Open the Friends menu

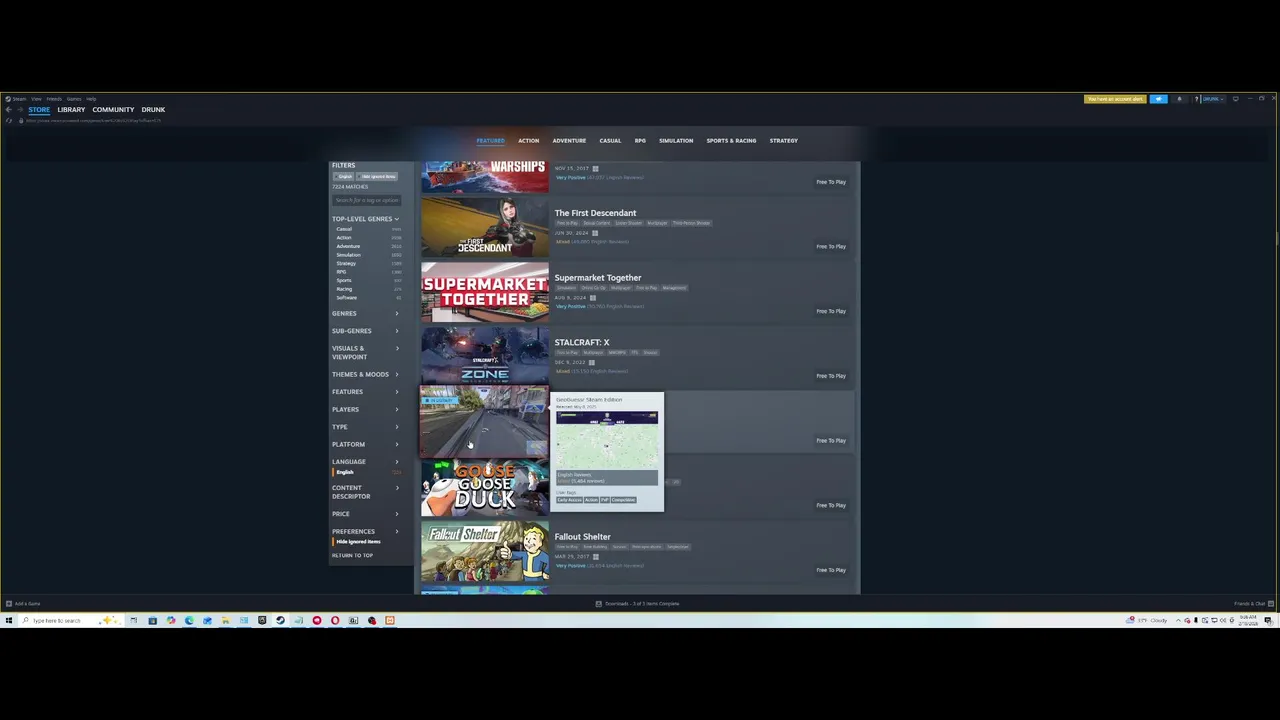point(54,99)
